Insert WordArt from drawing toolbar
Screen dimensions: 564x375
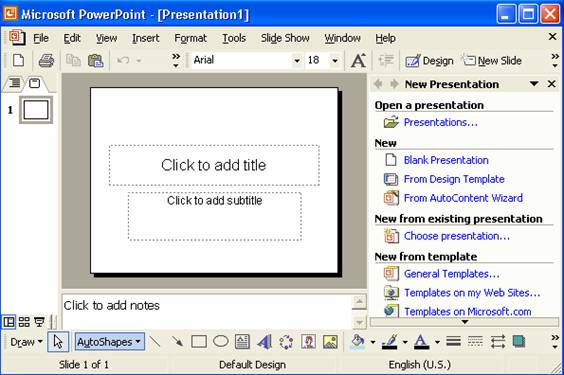tap(264, 341)
